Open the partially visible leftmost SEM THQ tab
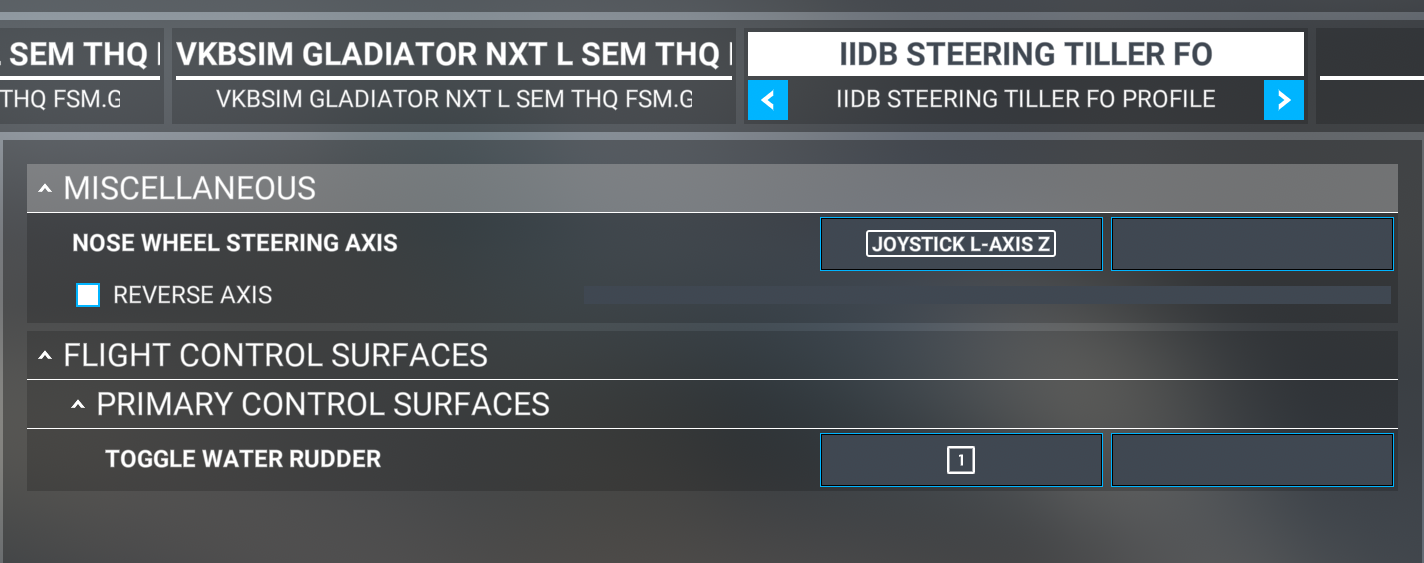1424x563 pixels. click(80, 54)
